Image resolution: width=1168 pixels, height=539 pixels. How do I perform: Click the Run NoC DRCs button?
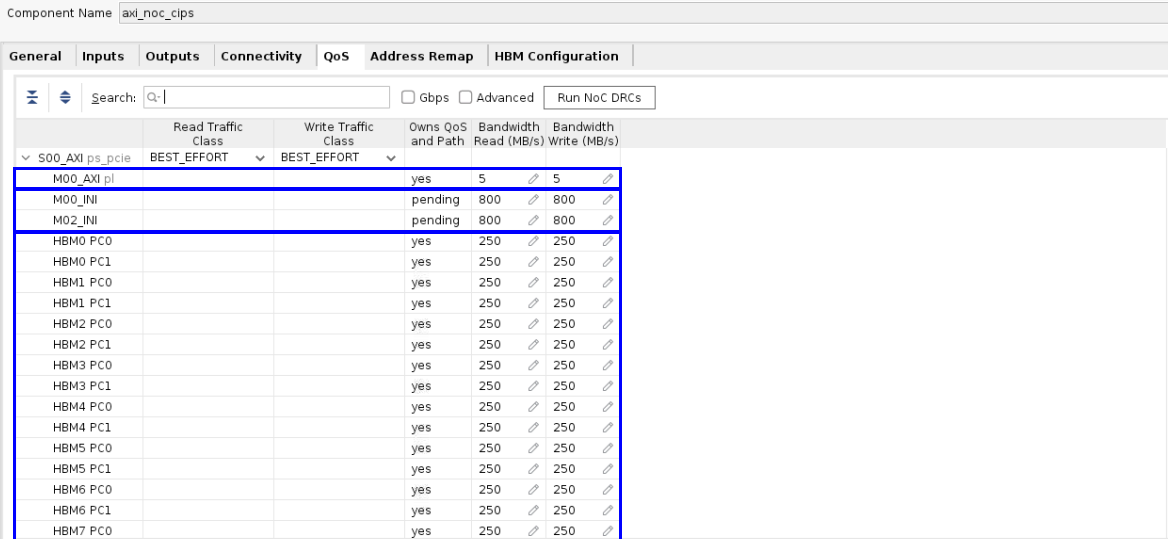[598, 97]
